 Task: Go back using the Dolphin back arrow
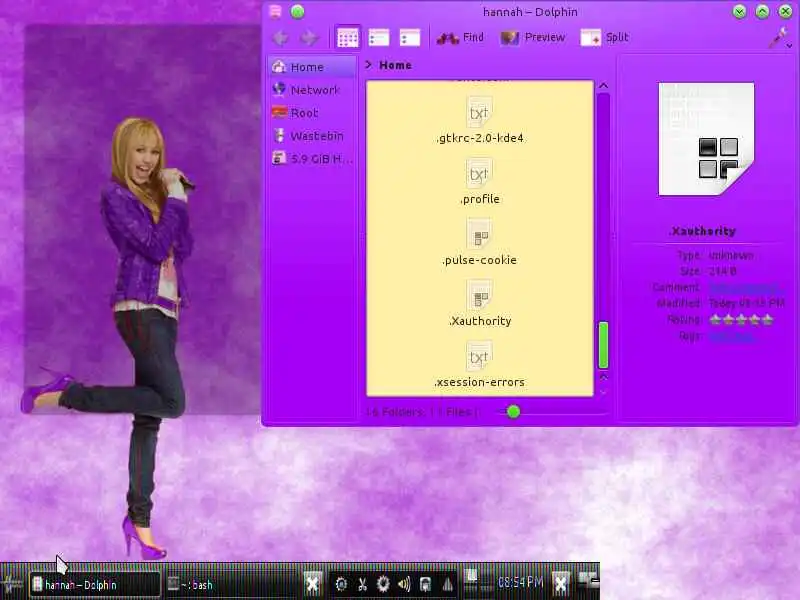[x=281, y=38]
